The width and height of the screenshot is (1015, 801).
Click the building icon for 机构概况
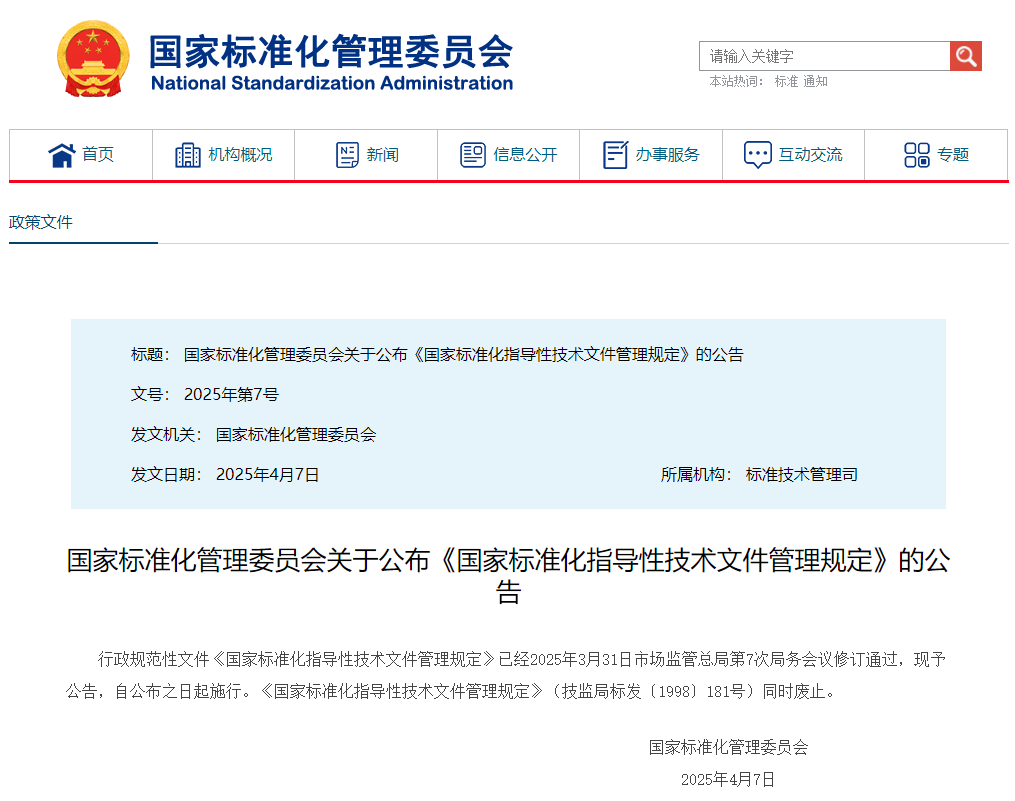pos(188,155)
